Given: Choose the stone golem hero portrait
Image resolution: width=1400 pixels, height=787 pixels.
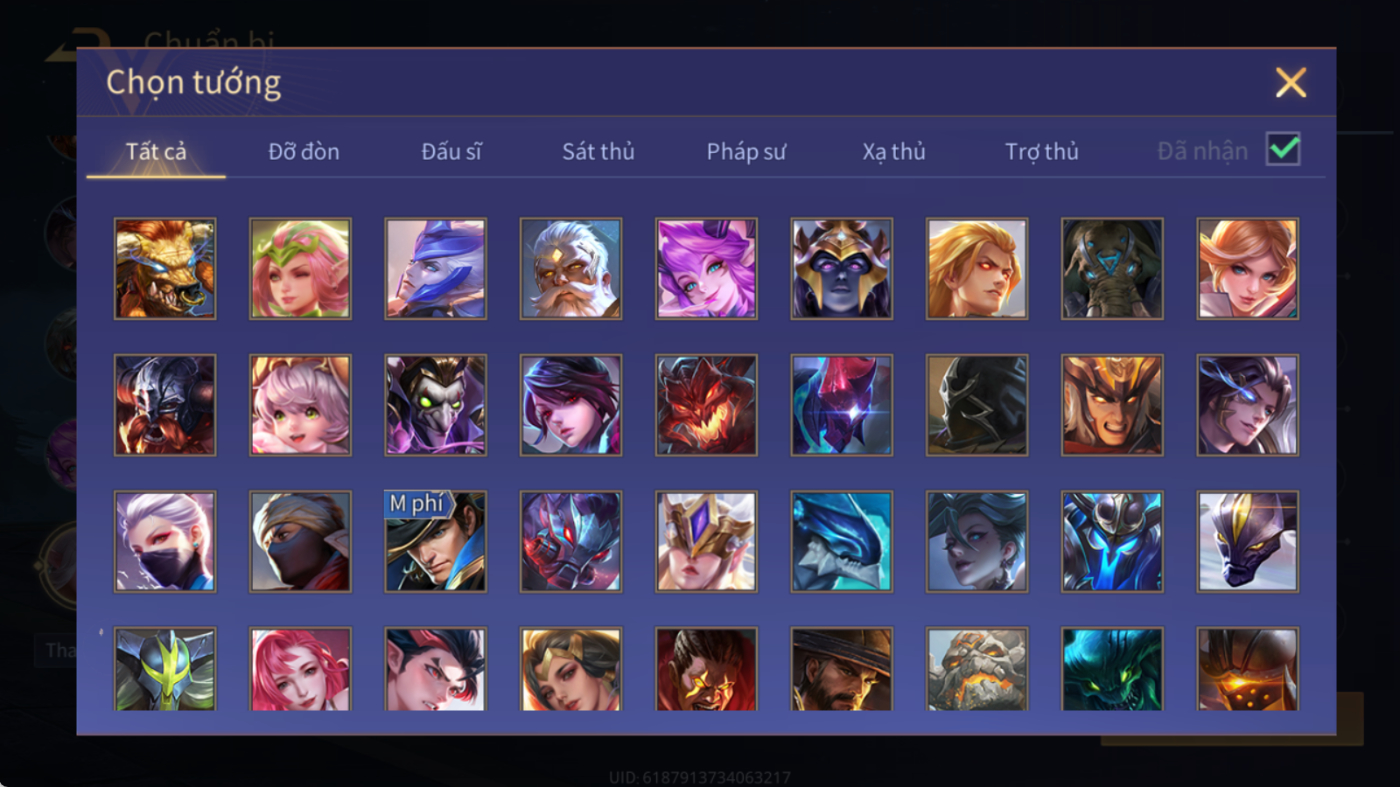Looking at the screenshot, I should (x=977, y=669).
